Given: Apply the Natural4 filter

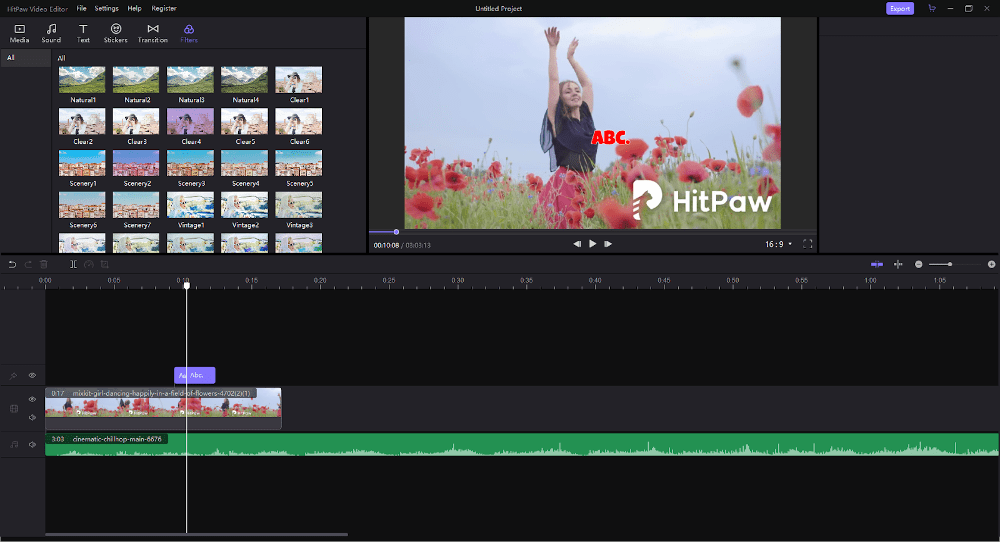Looking at the screenshot, I should [x=245, y=80].
